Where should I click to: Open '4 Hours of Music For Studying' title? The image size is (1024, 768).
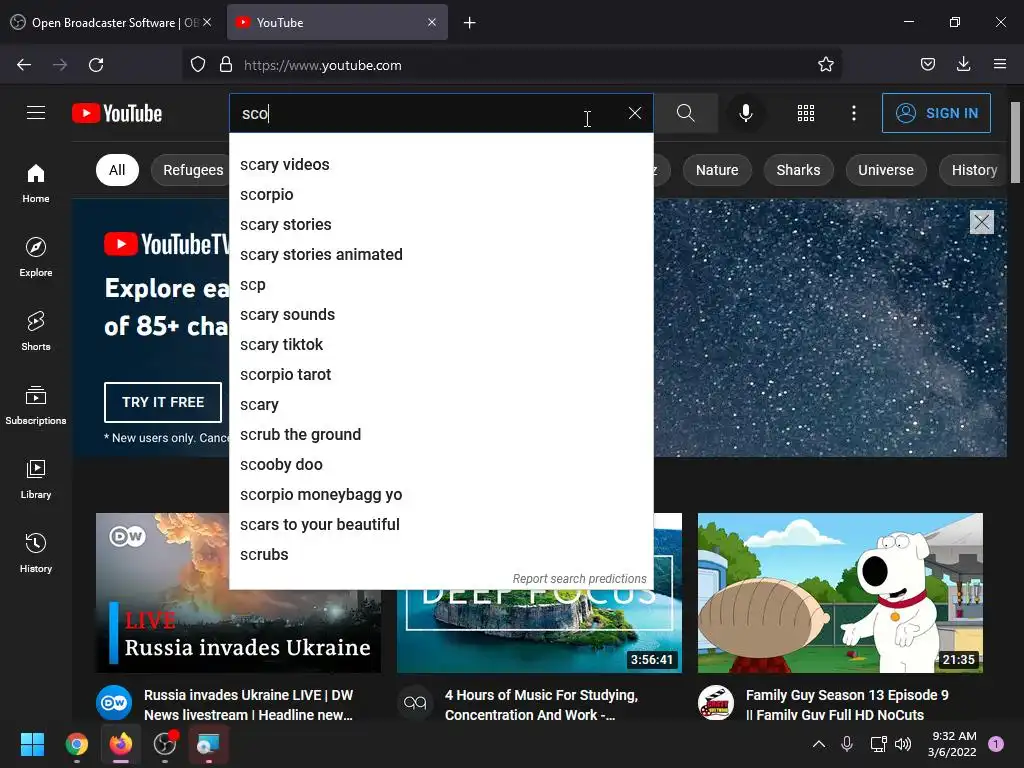pyautogui.click(x=541, y=705)
